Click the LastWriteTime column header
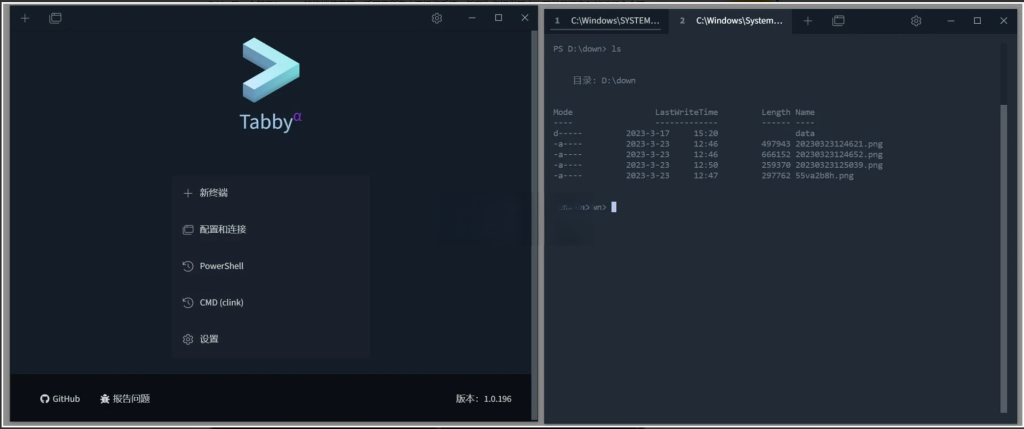 point(686,112)
